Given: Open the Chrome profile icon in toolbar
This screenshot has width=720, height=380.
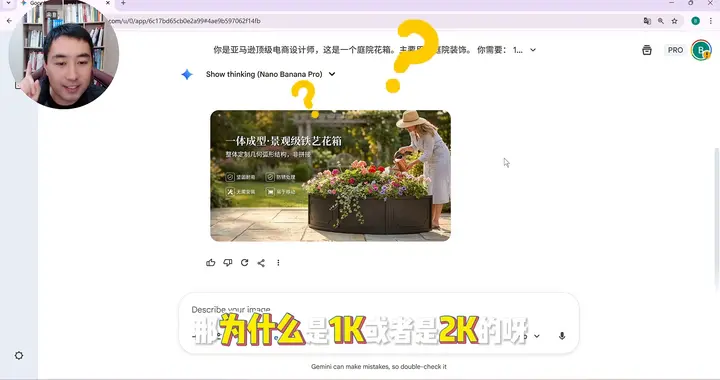Looking at the screenshot, I should pyautogui.click(x=696, y=21).
